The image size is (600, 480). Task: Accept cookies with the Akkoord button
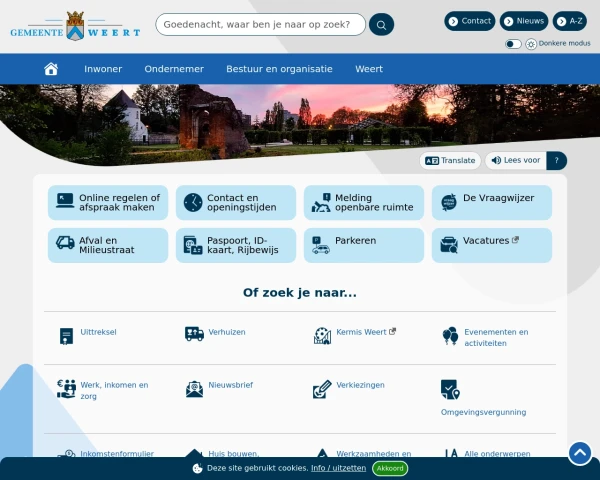(x=390, y=468)
